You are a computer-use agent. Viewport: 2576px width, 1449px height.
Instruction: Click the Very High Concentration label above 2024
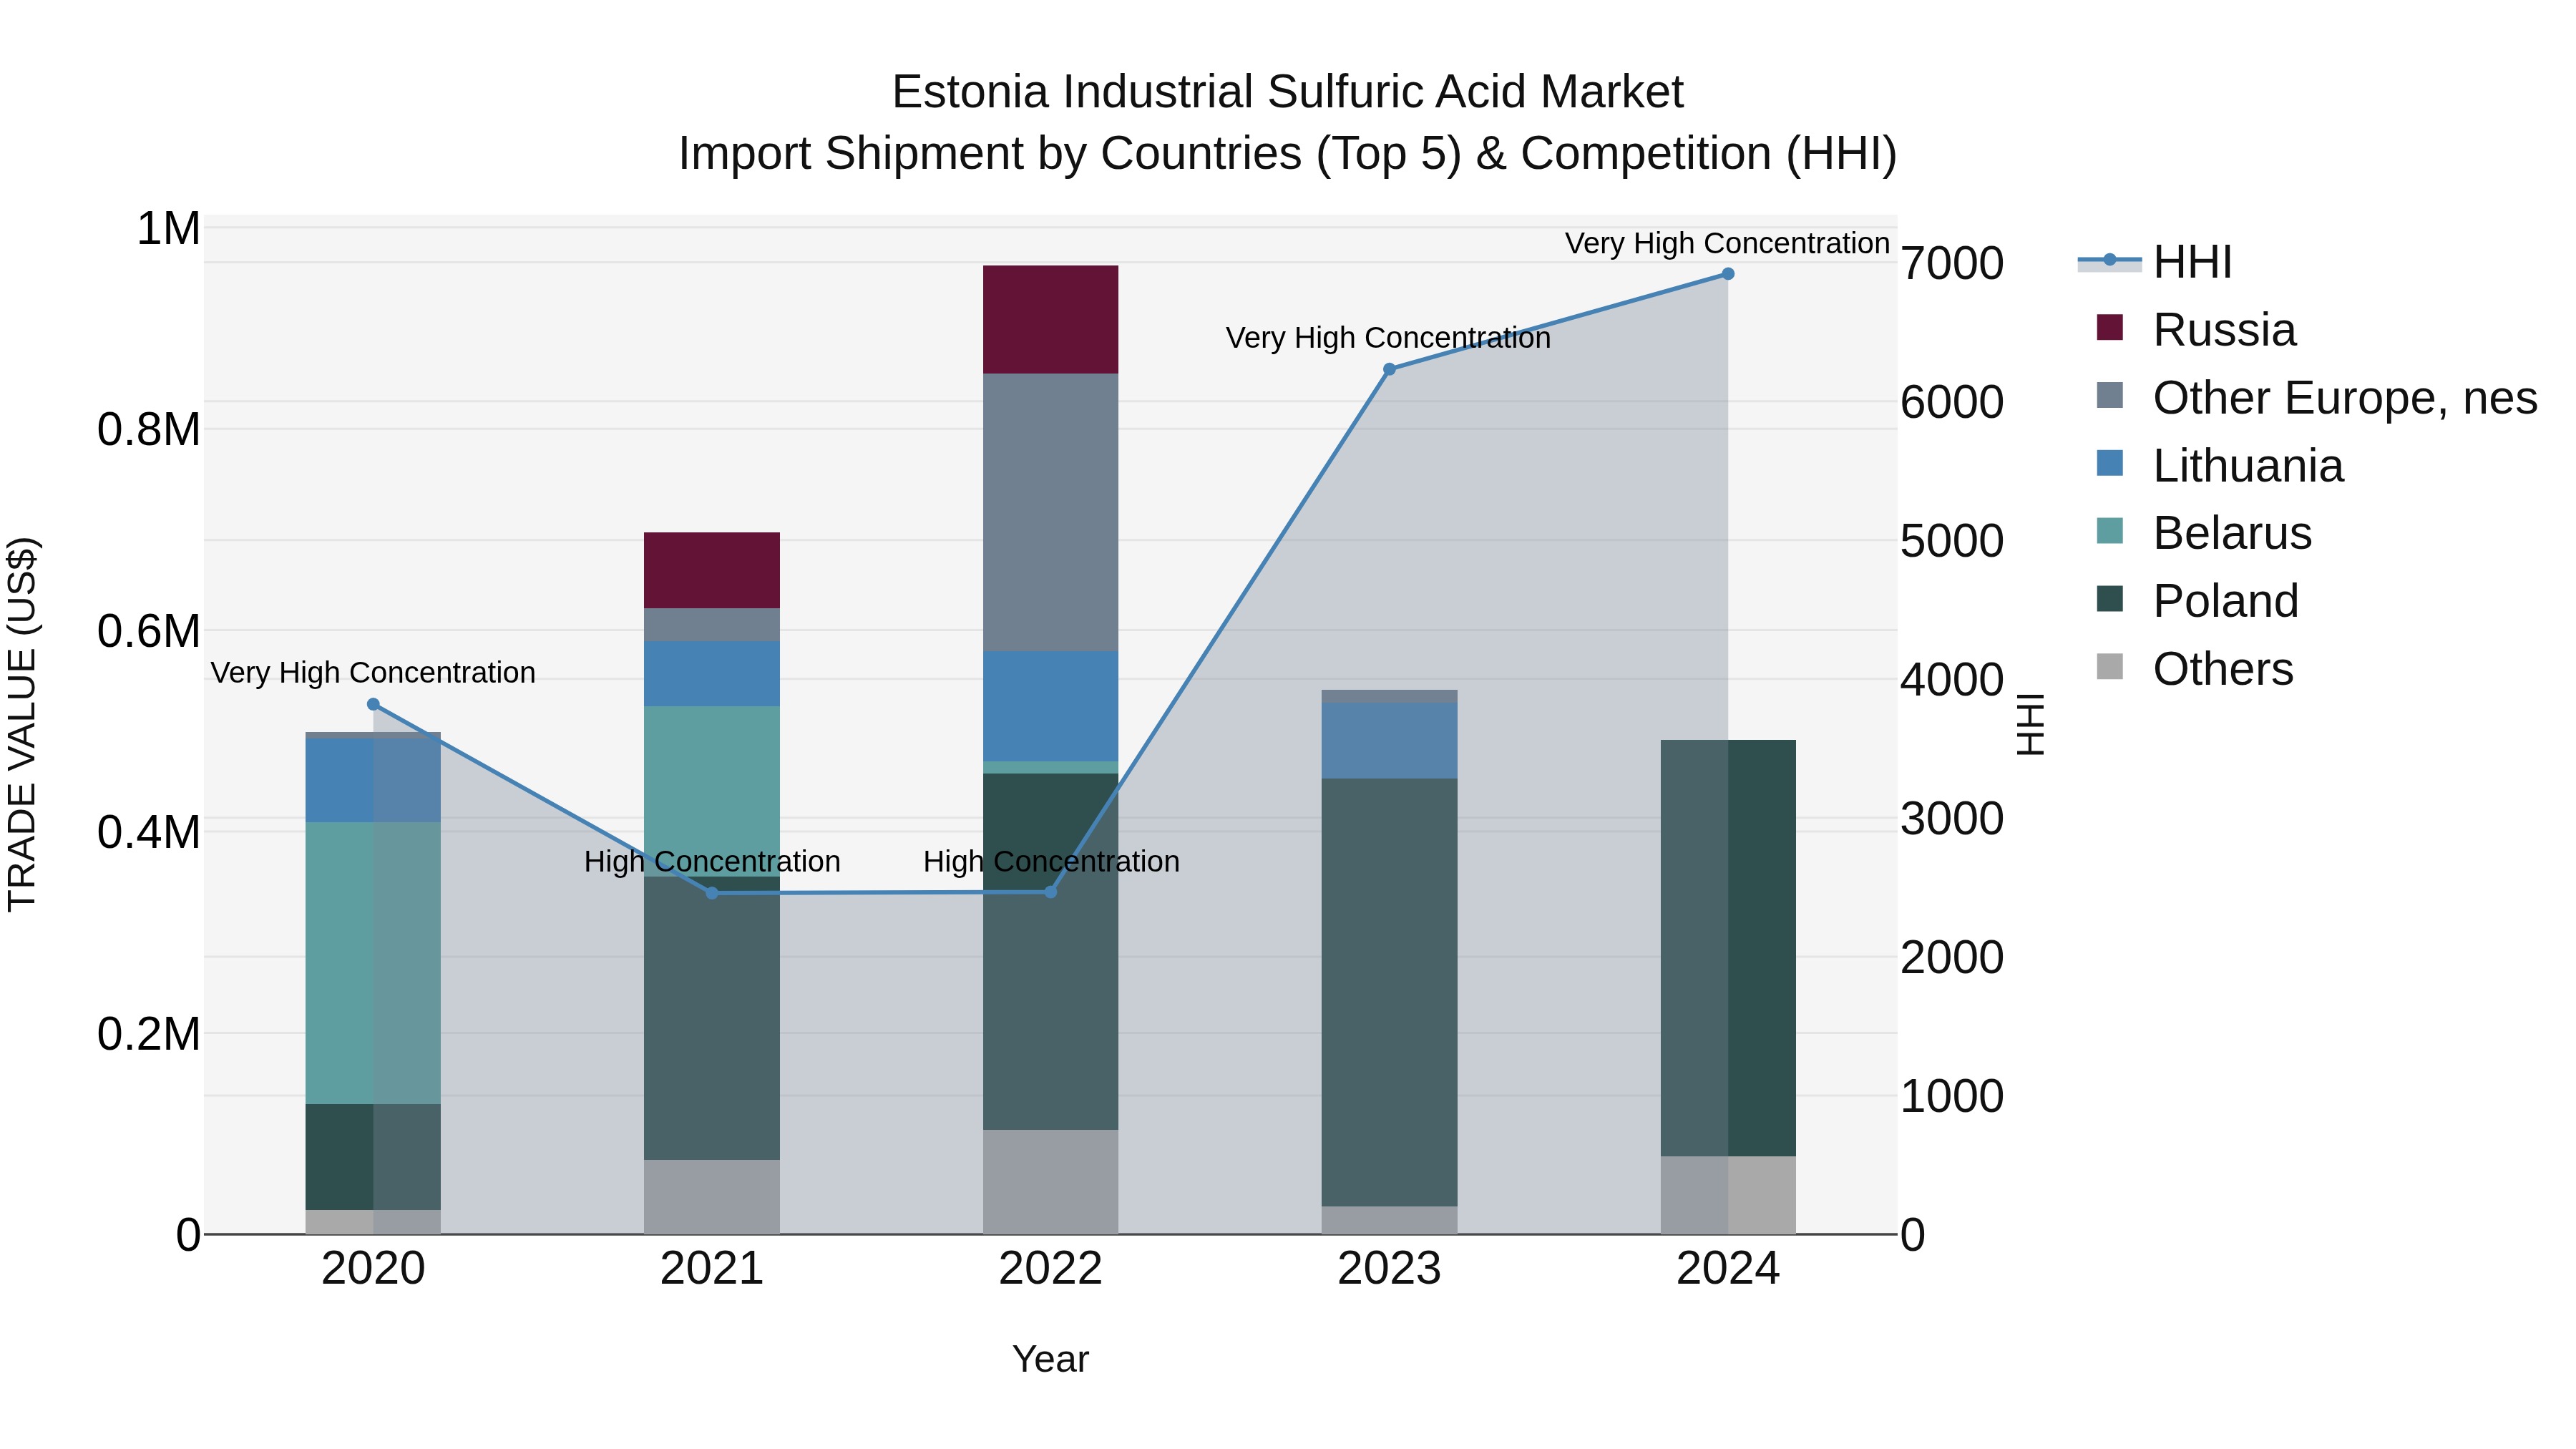click(1727, 244)
